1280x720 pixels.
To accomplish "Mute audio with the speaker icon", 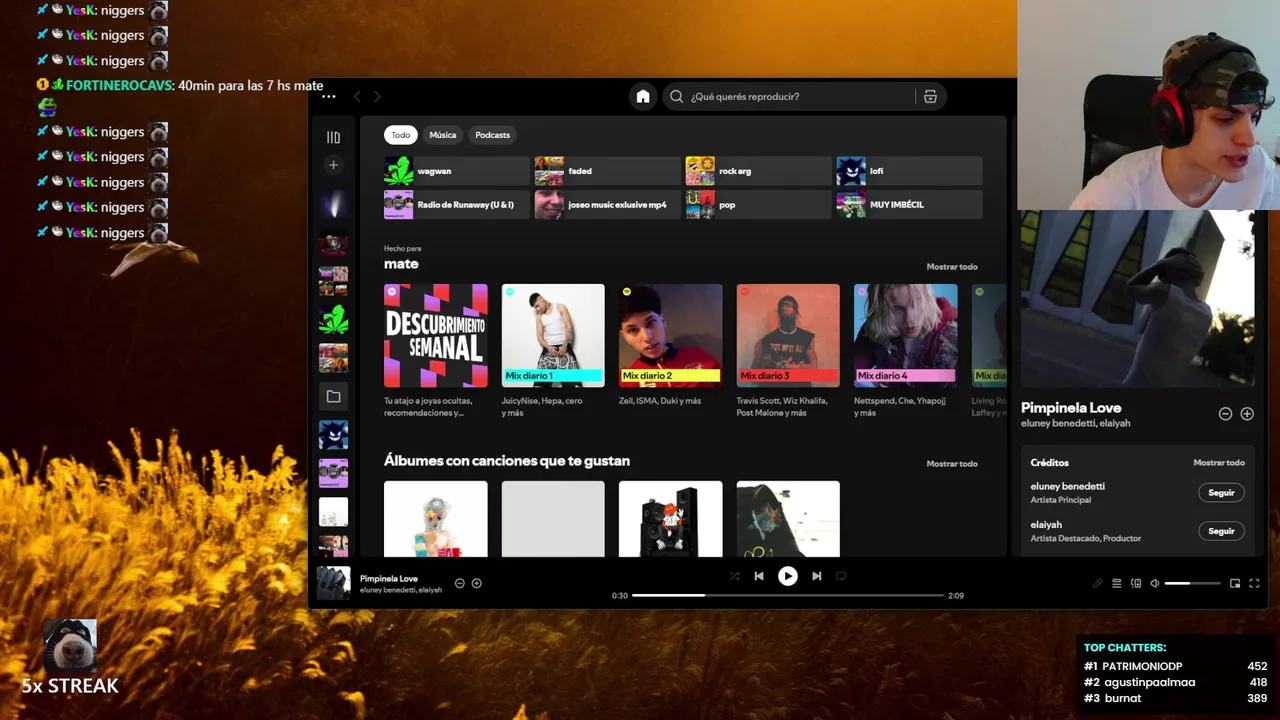I will 1155,583.
